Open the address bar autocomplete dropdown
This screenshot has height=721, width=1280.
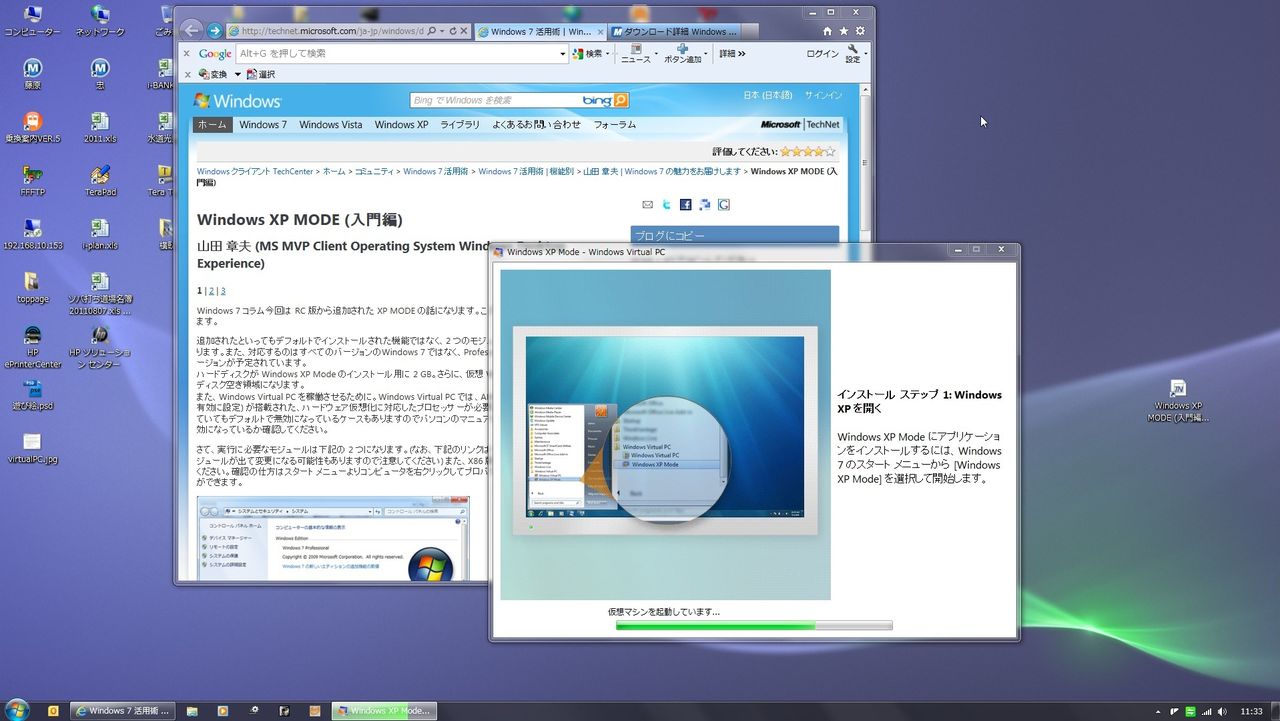pos(441,31)
